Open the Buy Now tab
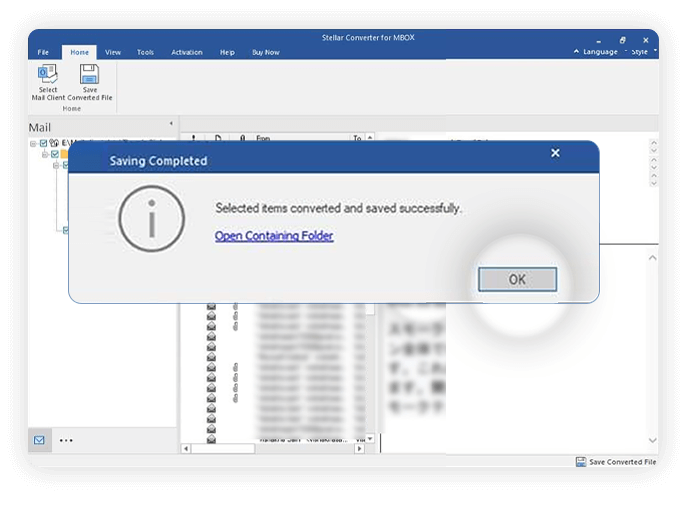Viewport: 699px width, 518px height. pyautogui.click(x=266, y=52)
